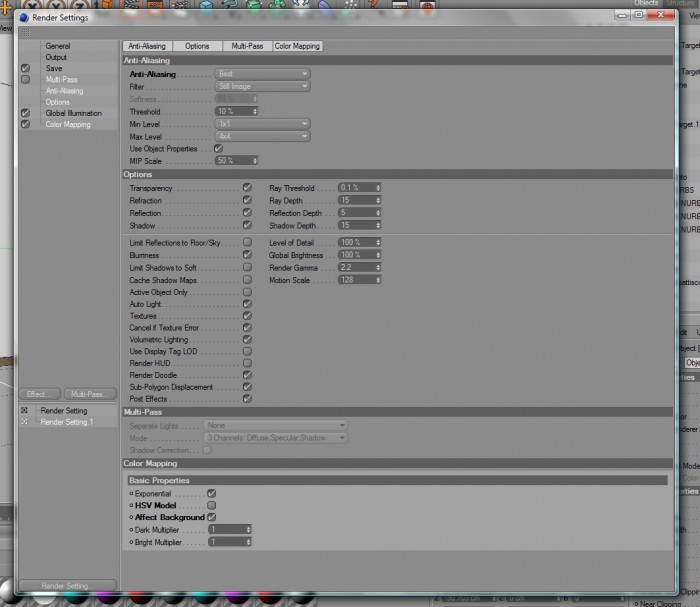Open the Separate Lights dropdown

(275, 425)
